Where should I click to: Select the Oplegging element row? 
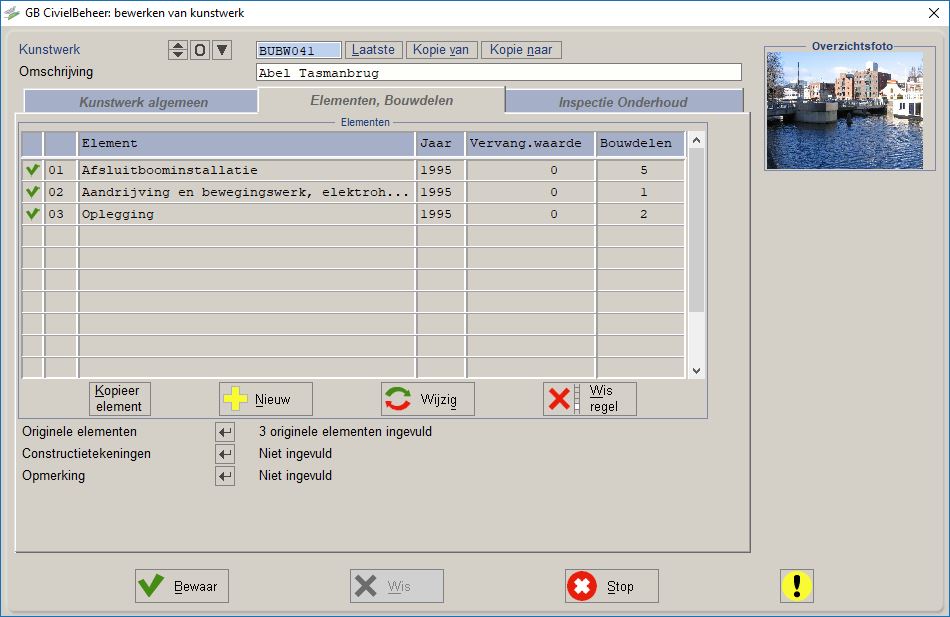[x=246, y=214]
